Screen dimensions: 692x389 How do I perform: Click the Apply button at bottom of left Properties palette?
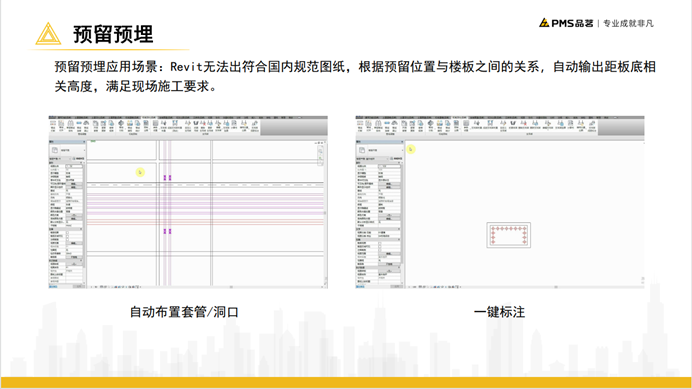click(x=78, y=287)
